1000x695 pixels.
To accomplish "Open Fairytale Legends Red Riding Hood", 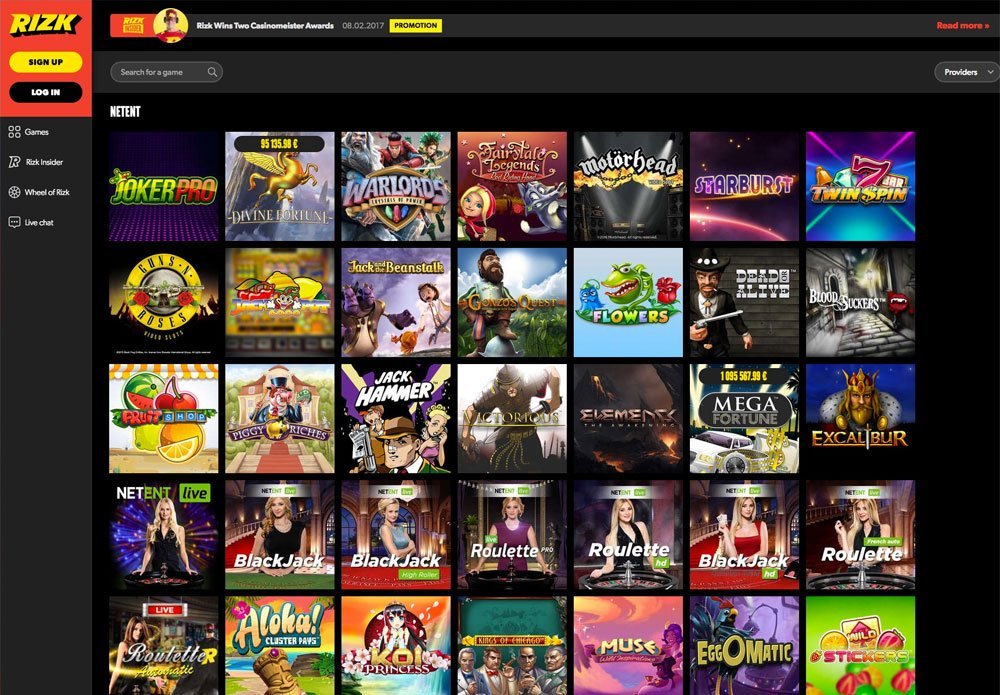I will click(511, 186).
